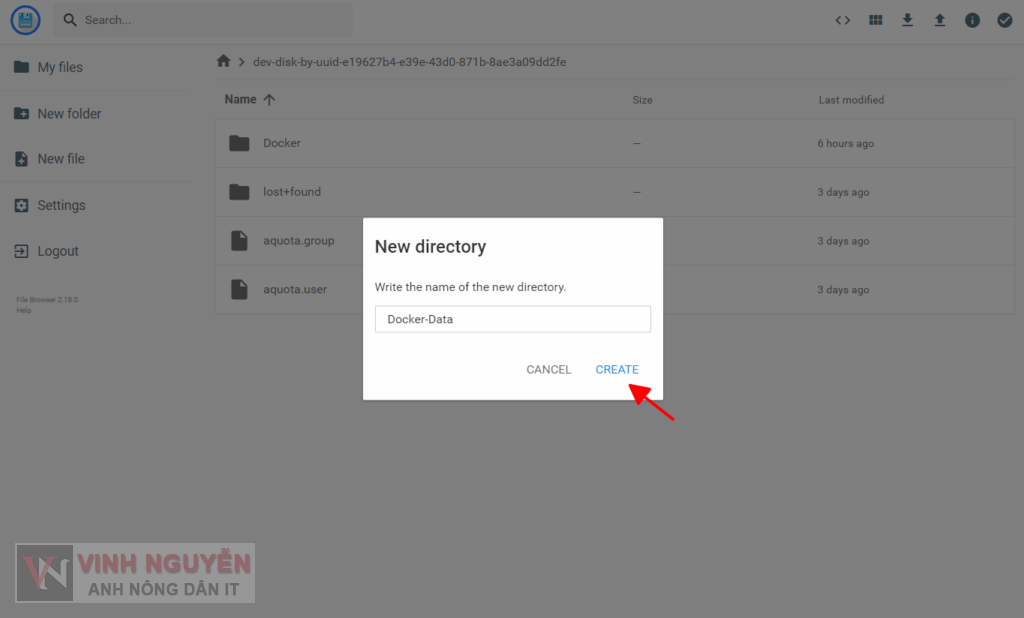
Task: Click the home icon in the breadcrumb
Action: [223, 61]
